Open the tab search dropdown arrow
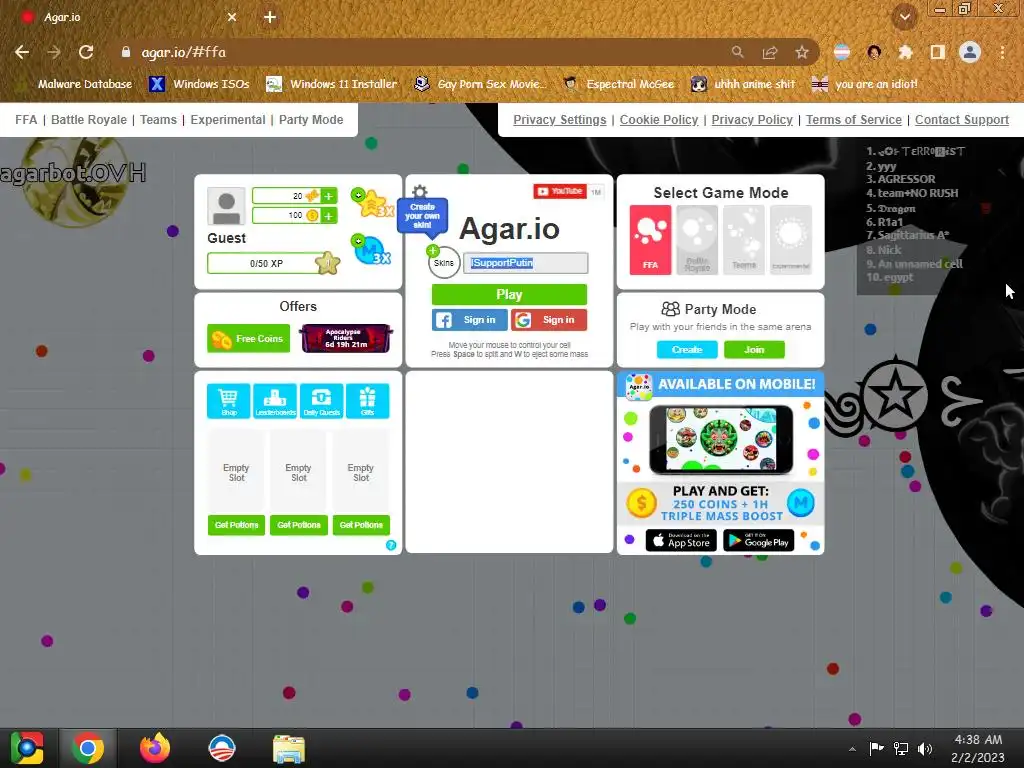Screen dimensions: 1024x768 [904, 18]
